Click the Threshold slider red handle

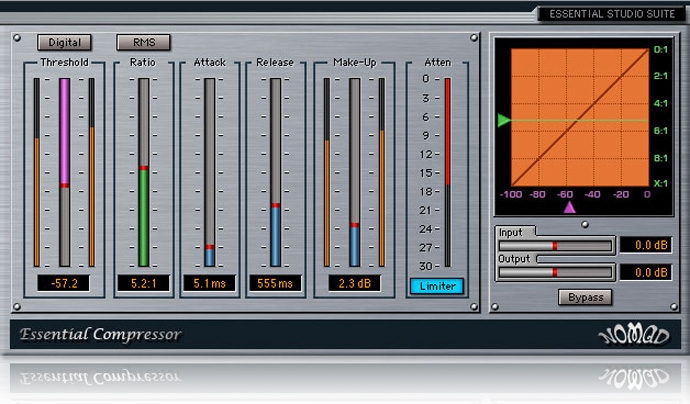(x=65, y=185)
